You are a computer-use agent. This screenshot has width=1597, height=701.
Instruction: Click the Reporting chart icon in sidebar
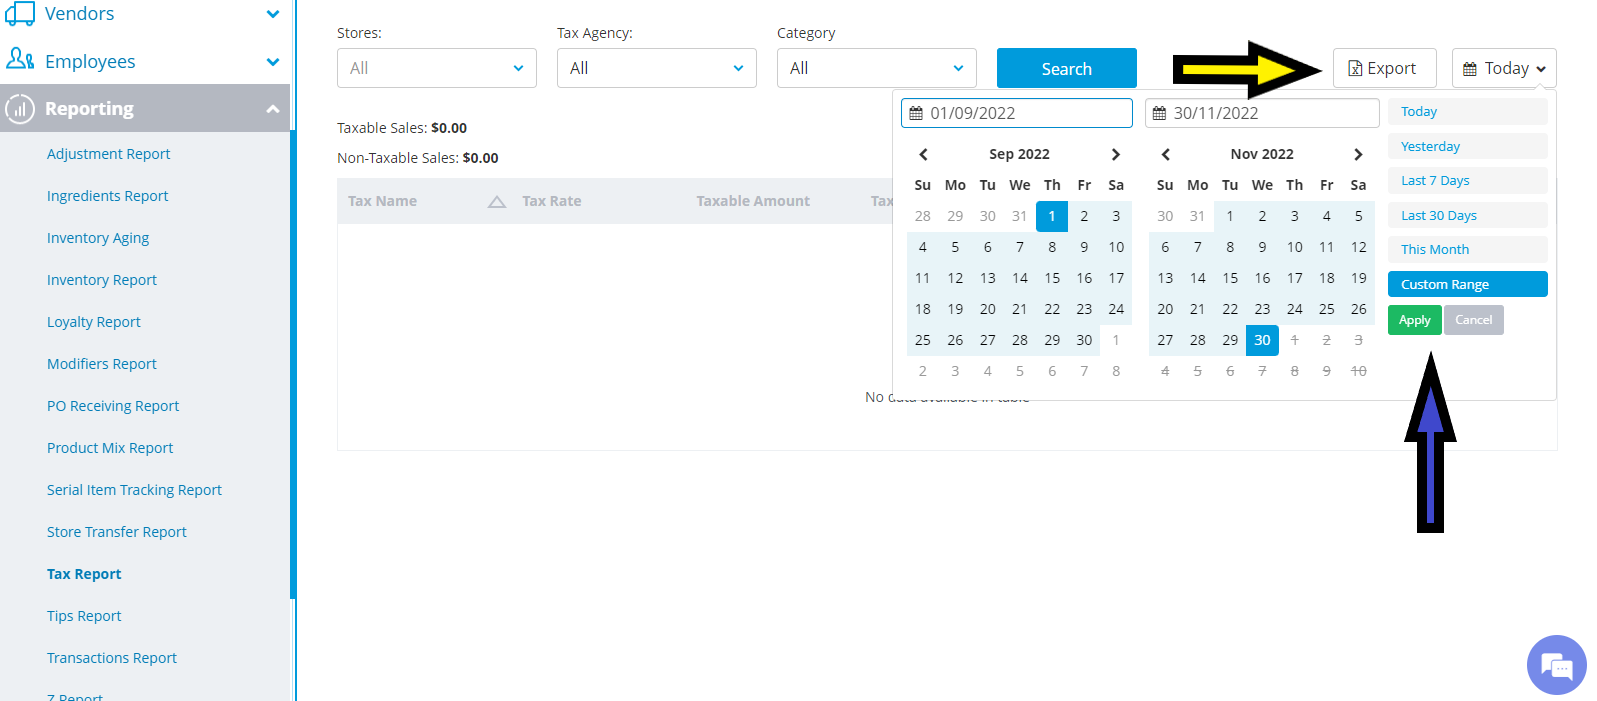point(20,108)
